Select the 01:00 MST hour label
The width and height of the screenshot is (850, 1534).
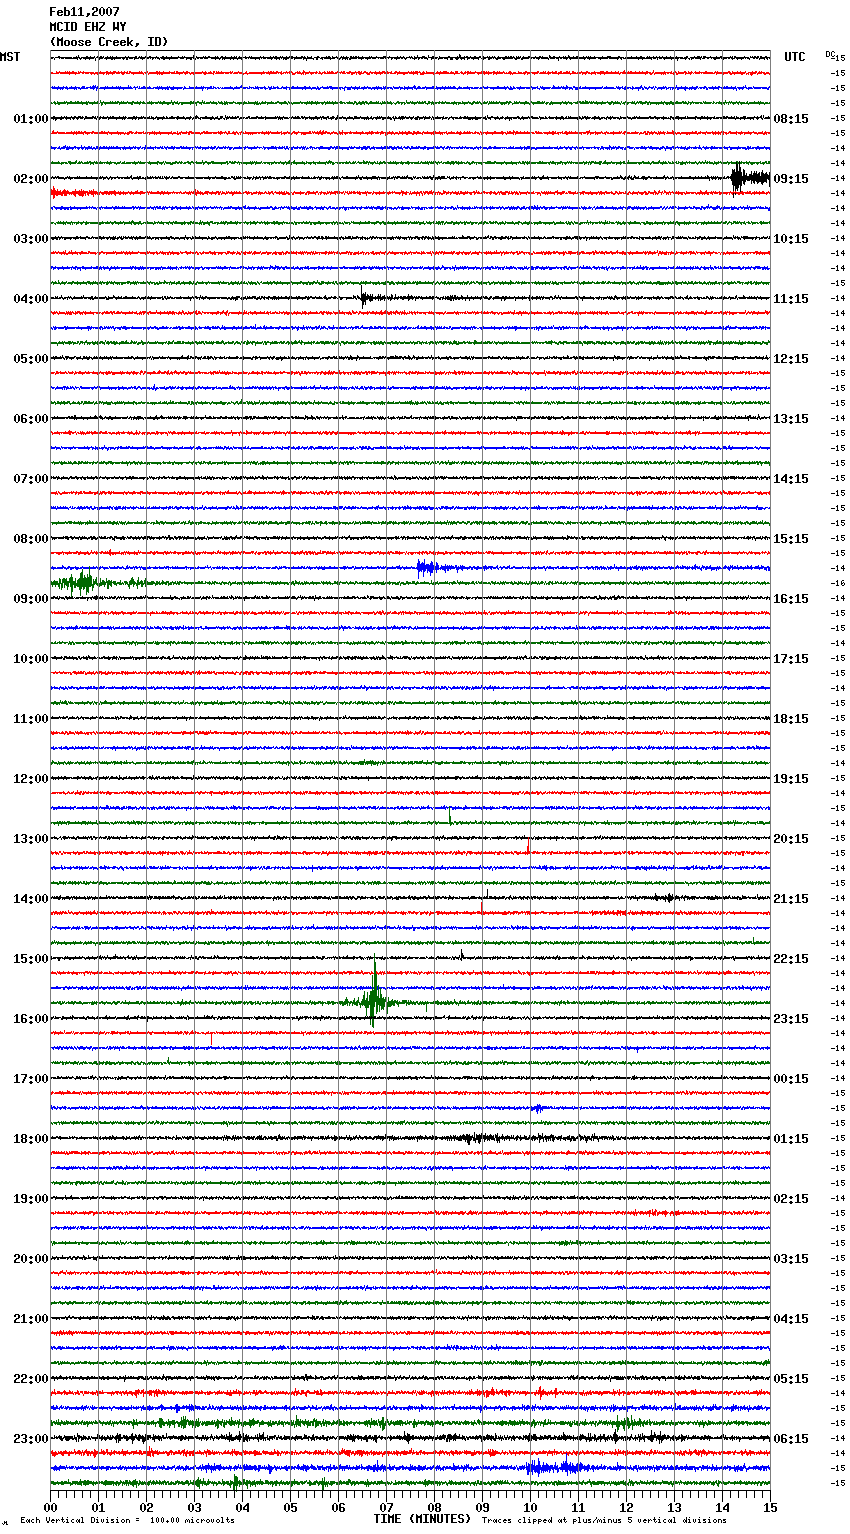tap(30, 119)
